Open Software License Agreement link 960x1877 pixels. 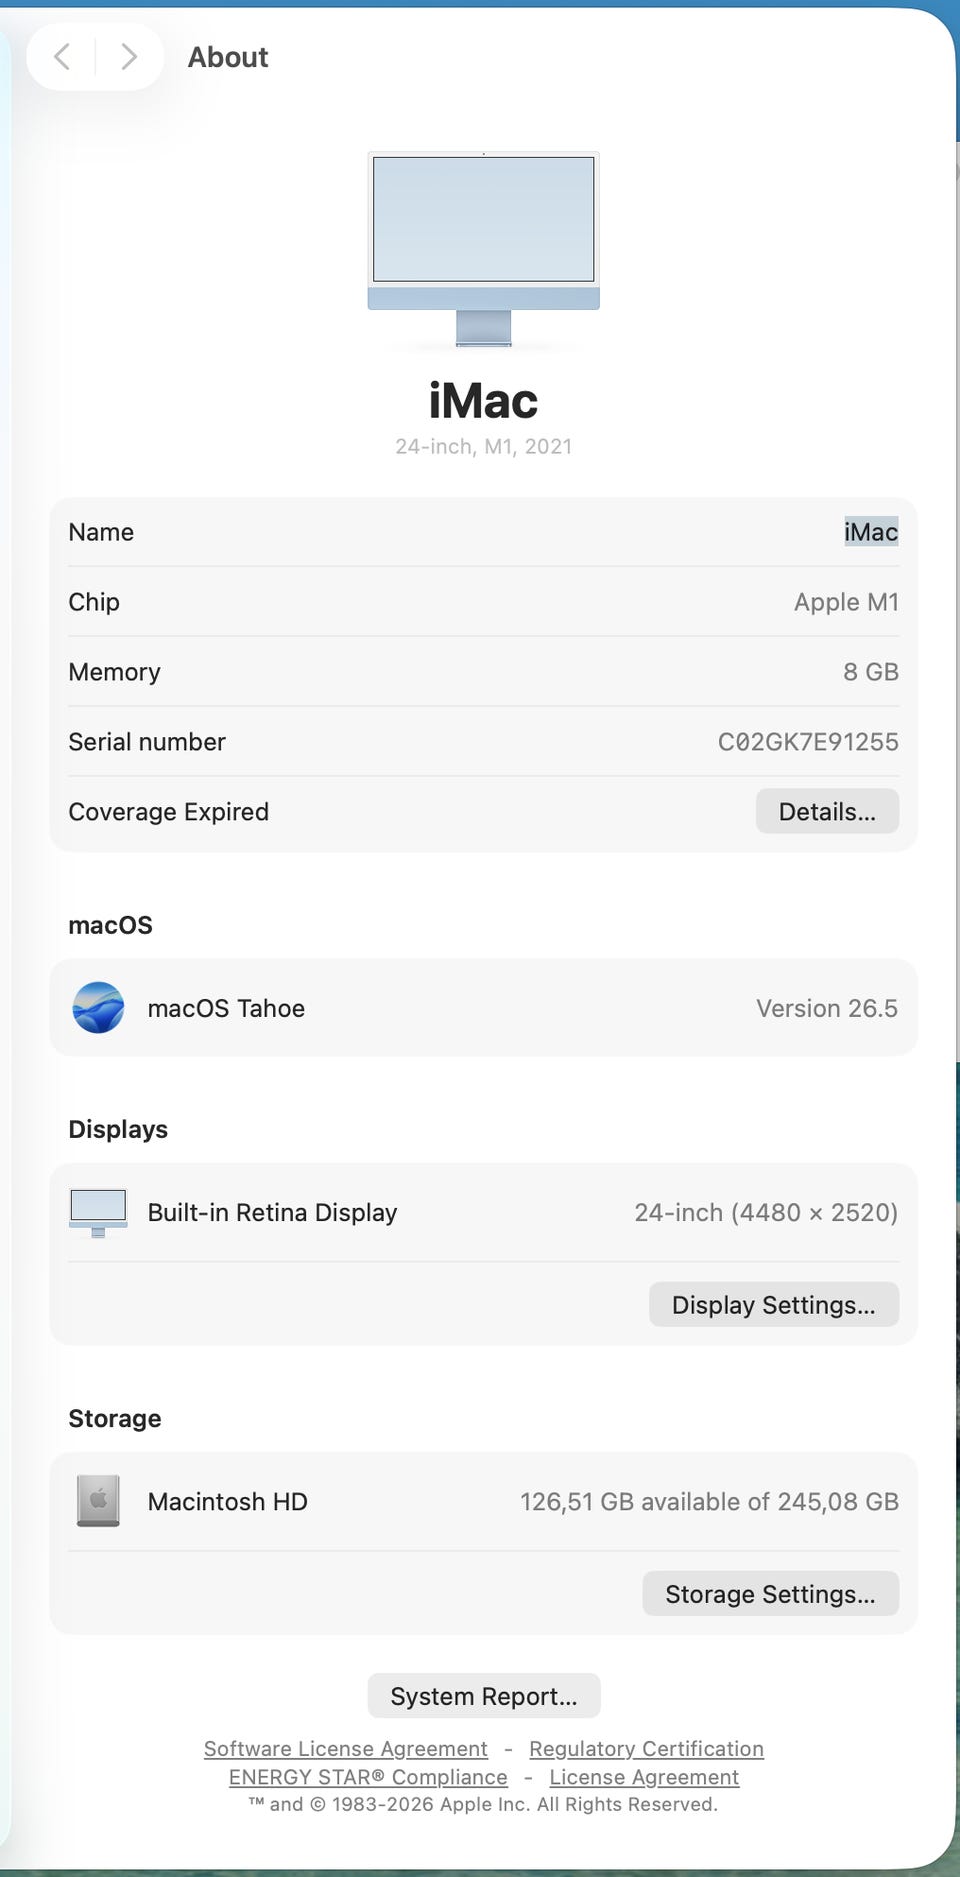[x=346, y=1749]
